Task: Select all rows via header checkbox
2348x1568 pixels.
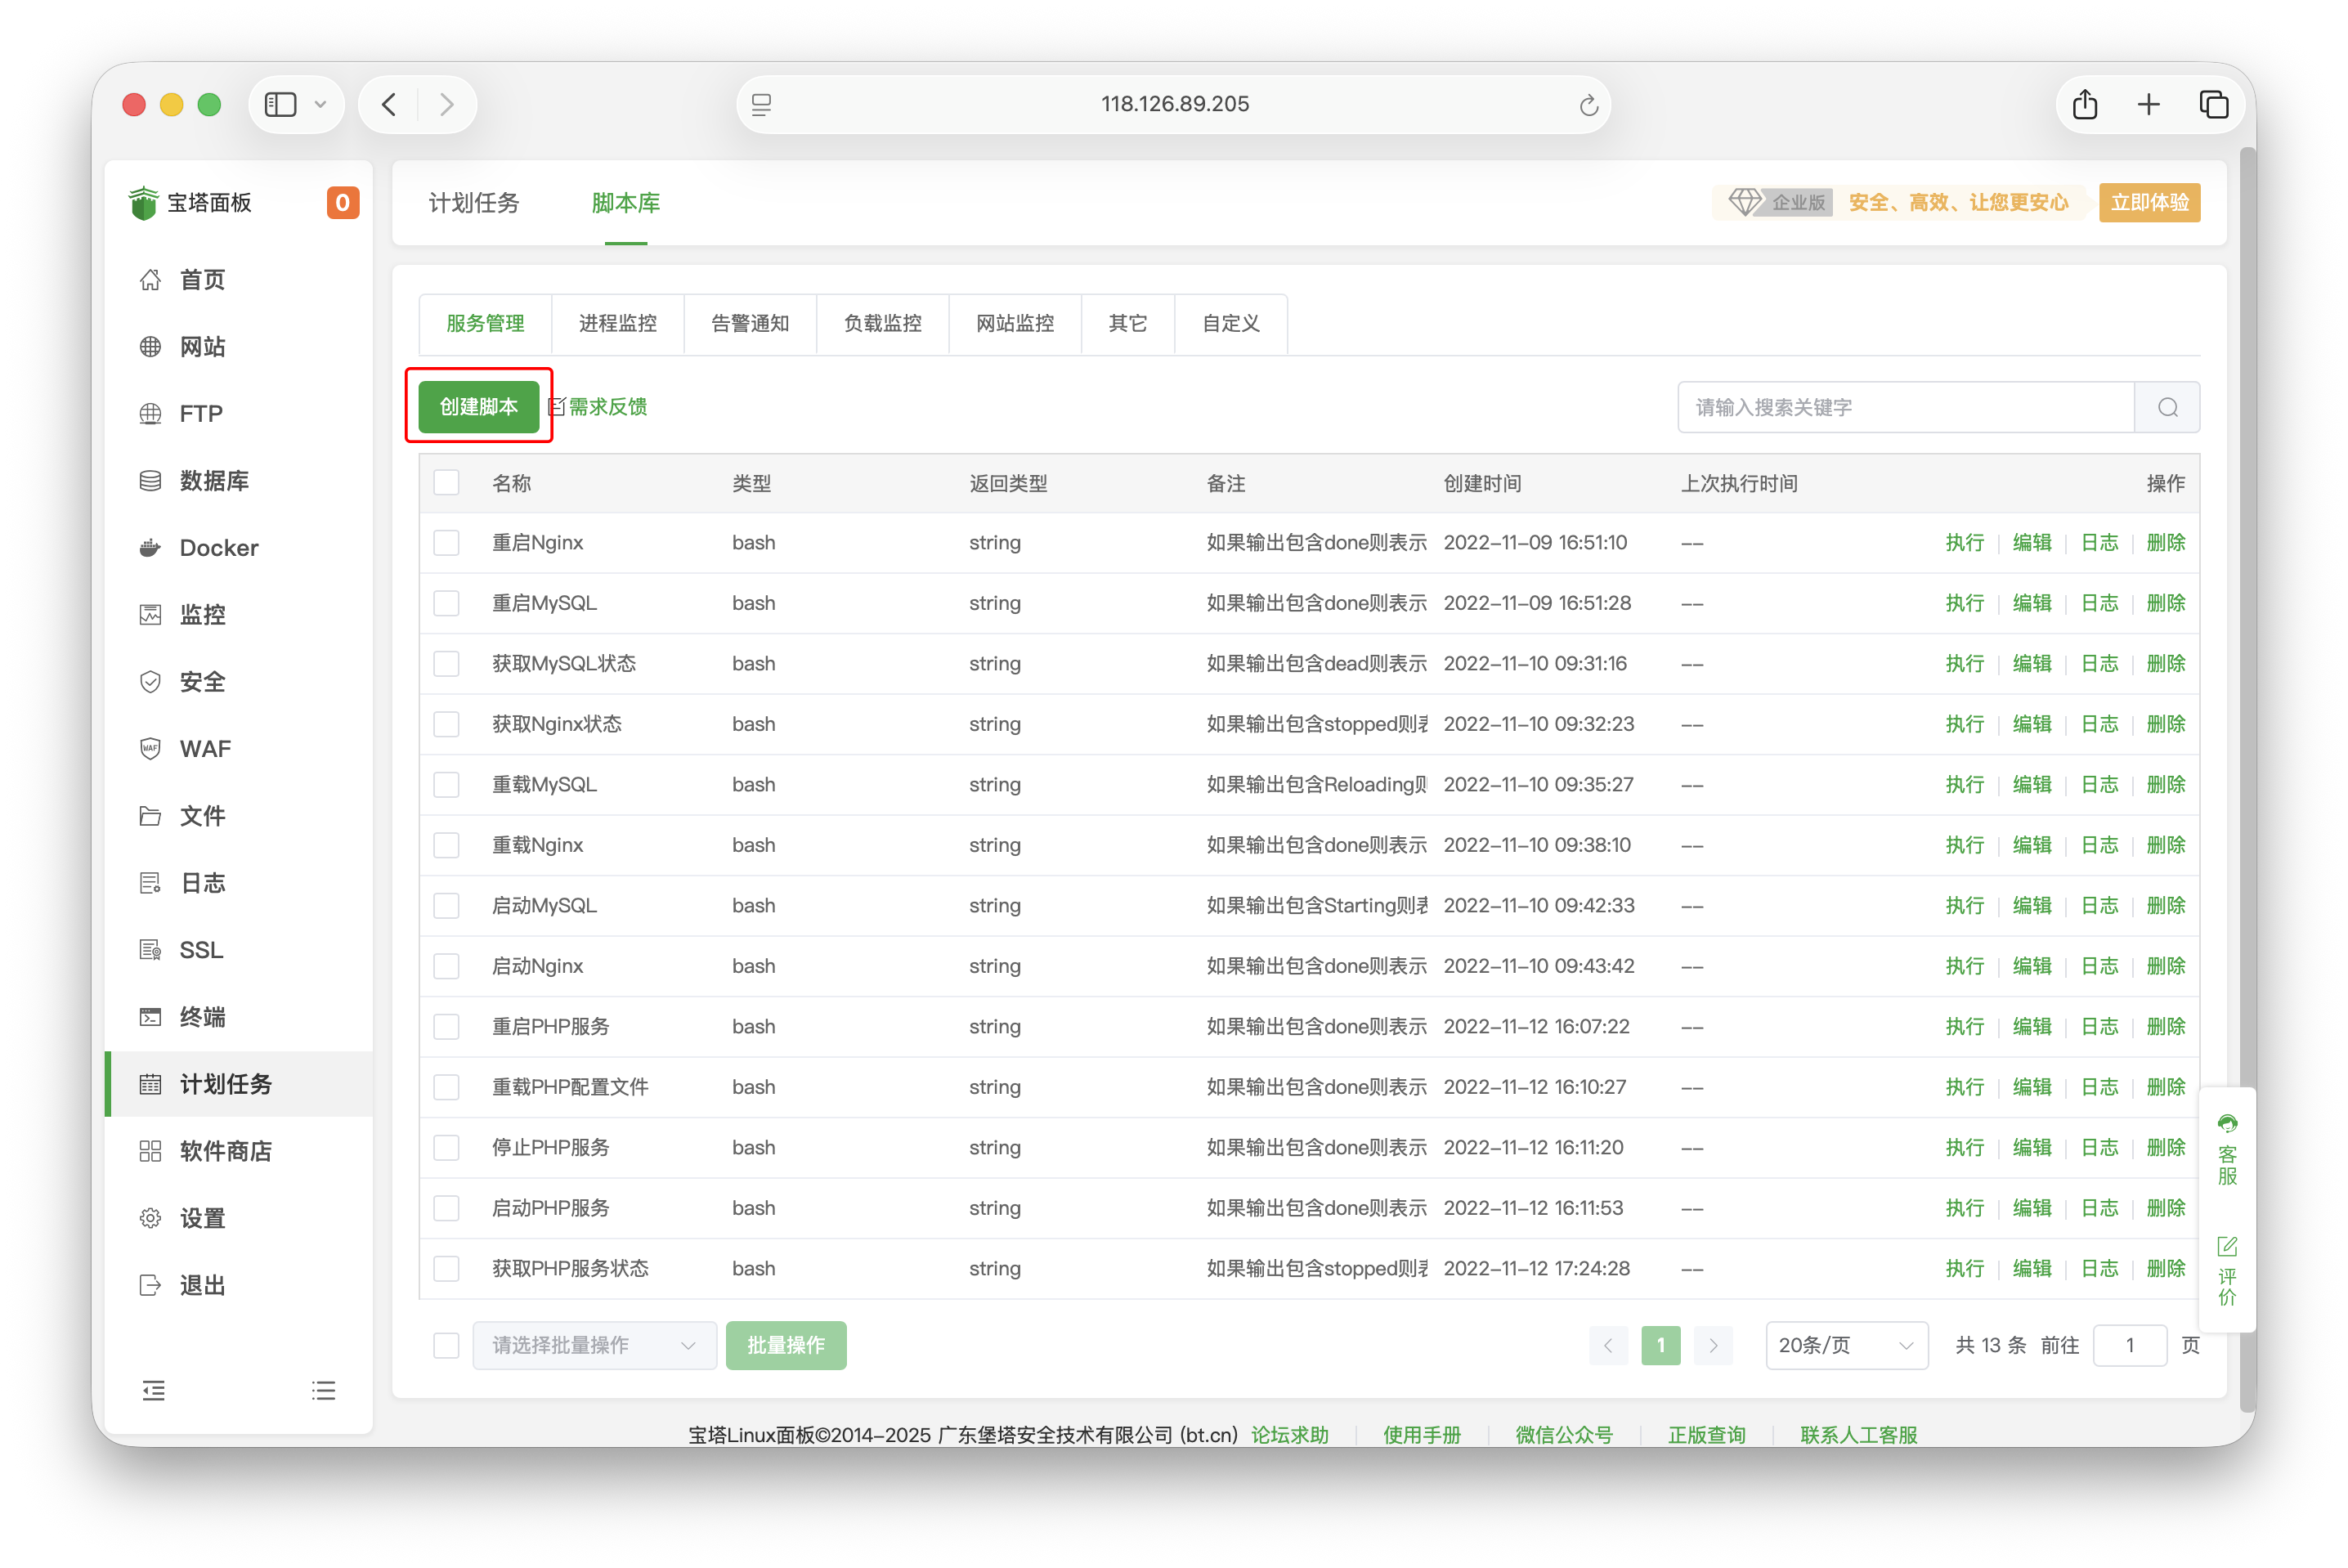Action: coord(446,483)
